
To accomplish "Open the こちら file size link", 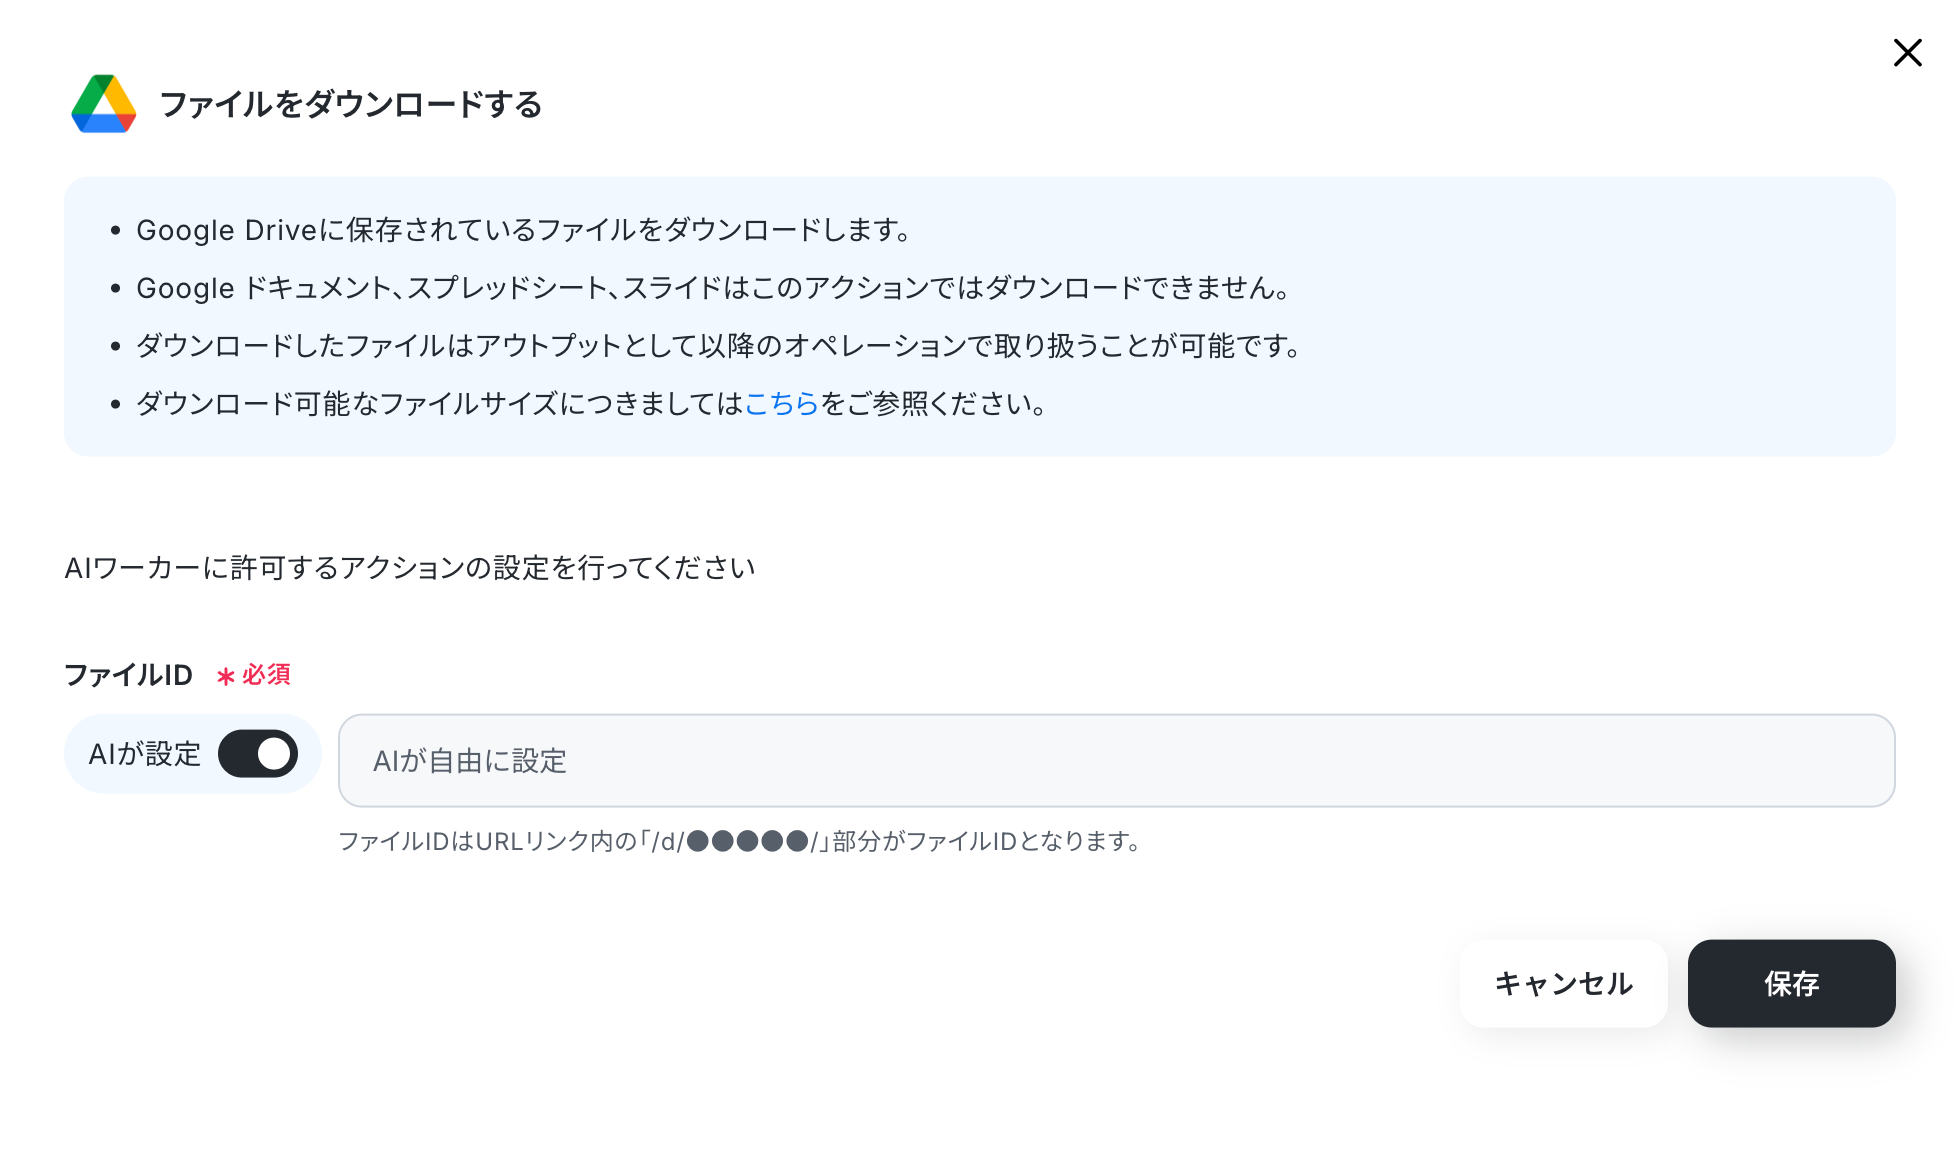I will [x=781, y=404].
